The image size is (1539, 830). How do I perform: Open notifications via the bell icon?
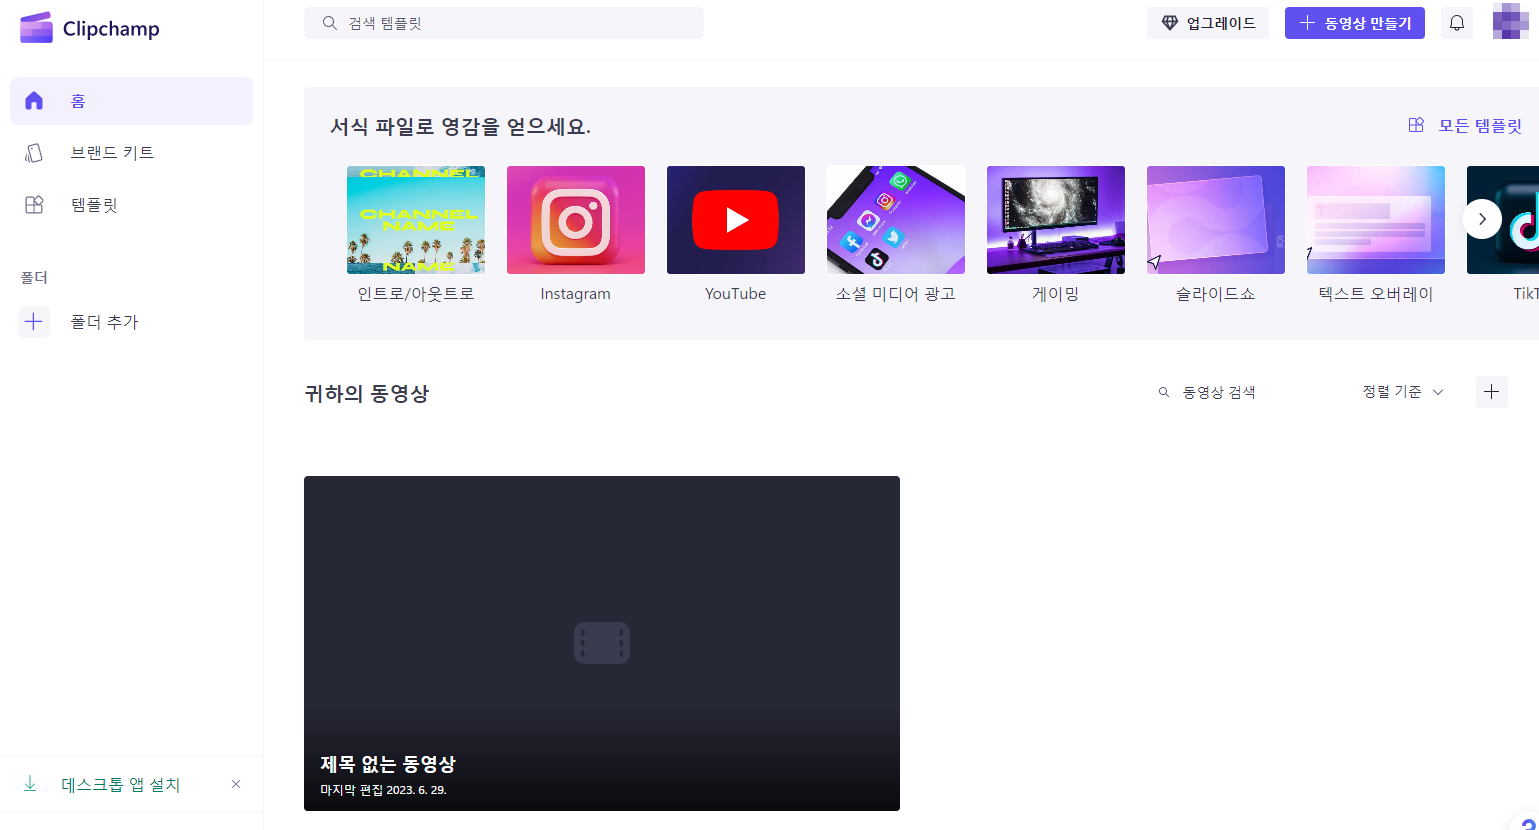1457,22
